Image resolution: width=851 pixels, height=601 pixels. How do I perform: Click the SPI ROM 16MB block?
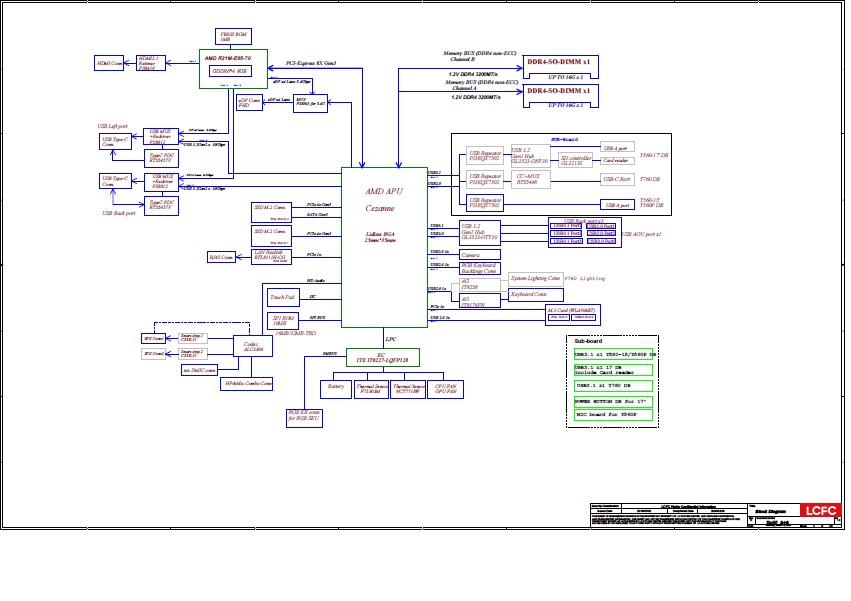point(283,320)
